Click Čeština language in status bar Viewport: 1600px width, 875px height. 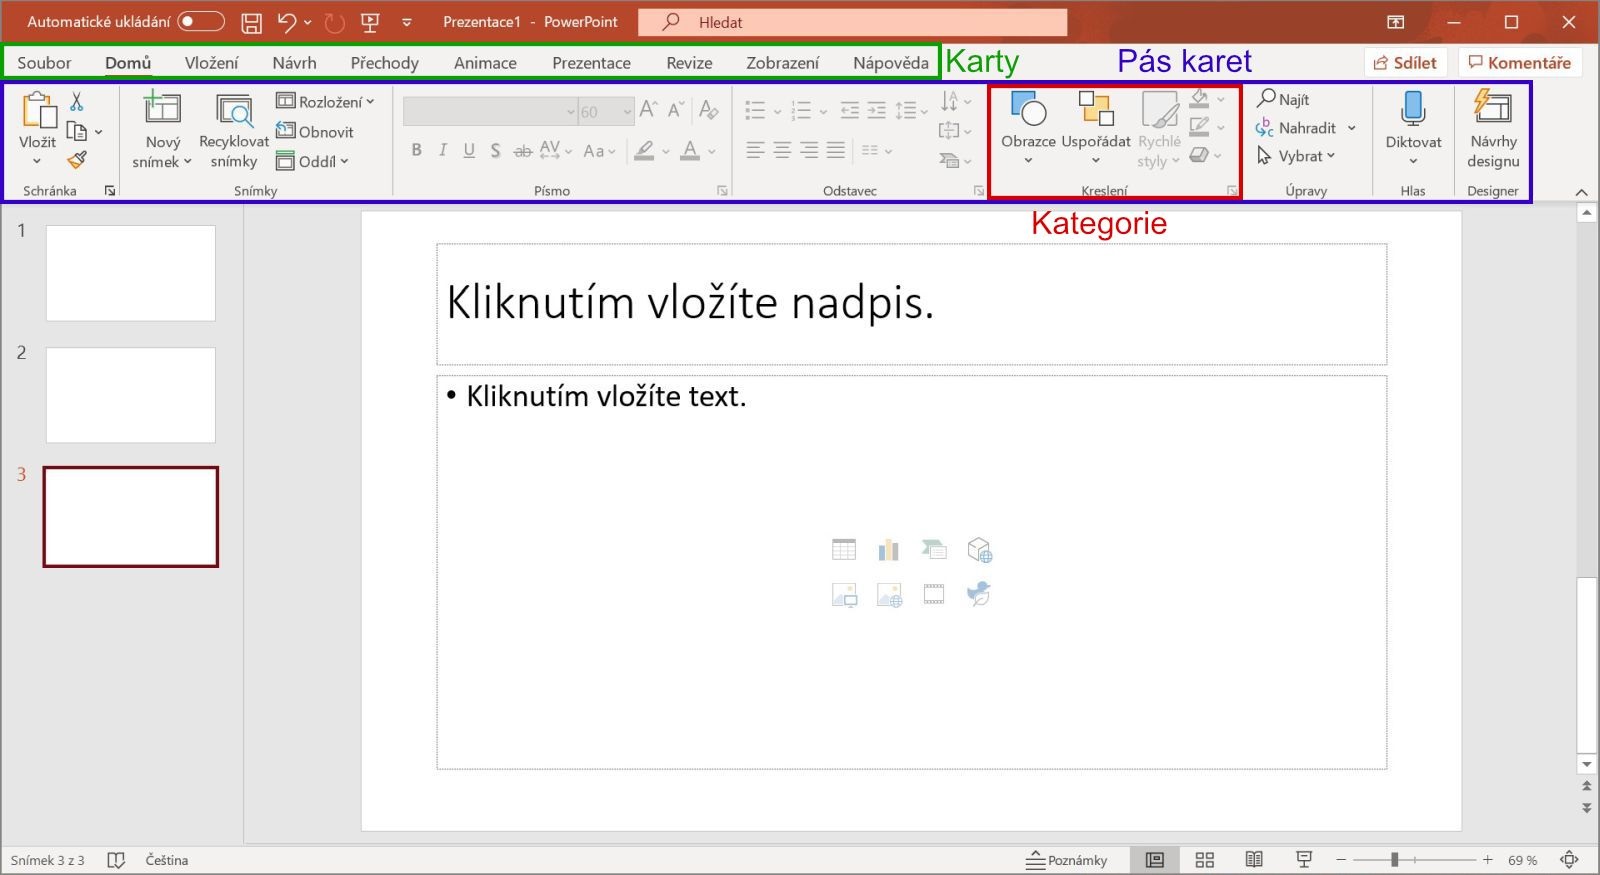click(x=166, y=860)
